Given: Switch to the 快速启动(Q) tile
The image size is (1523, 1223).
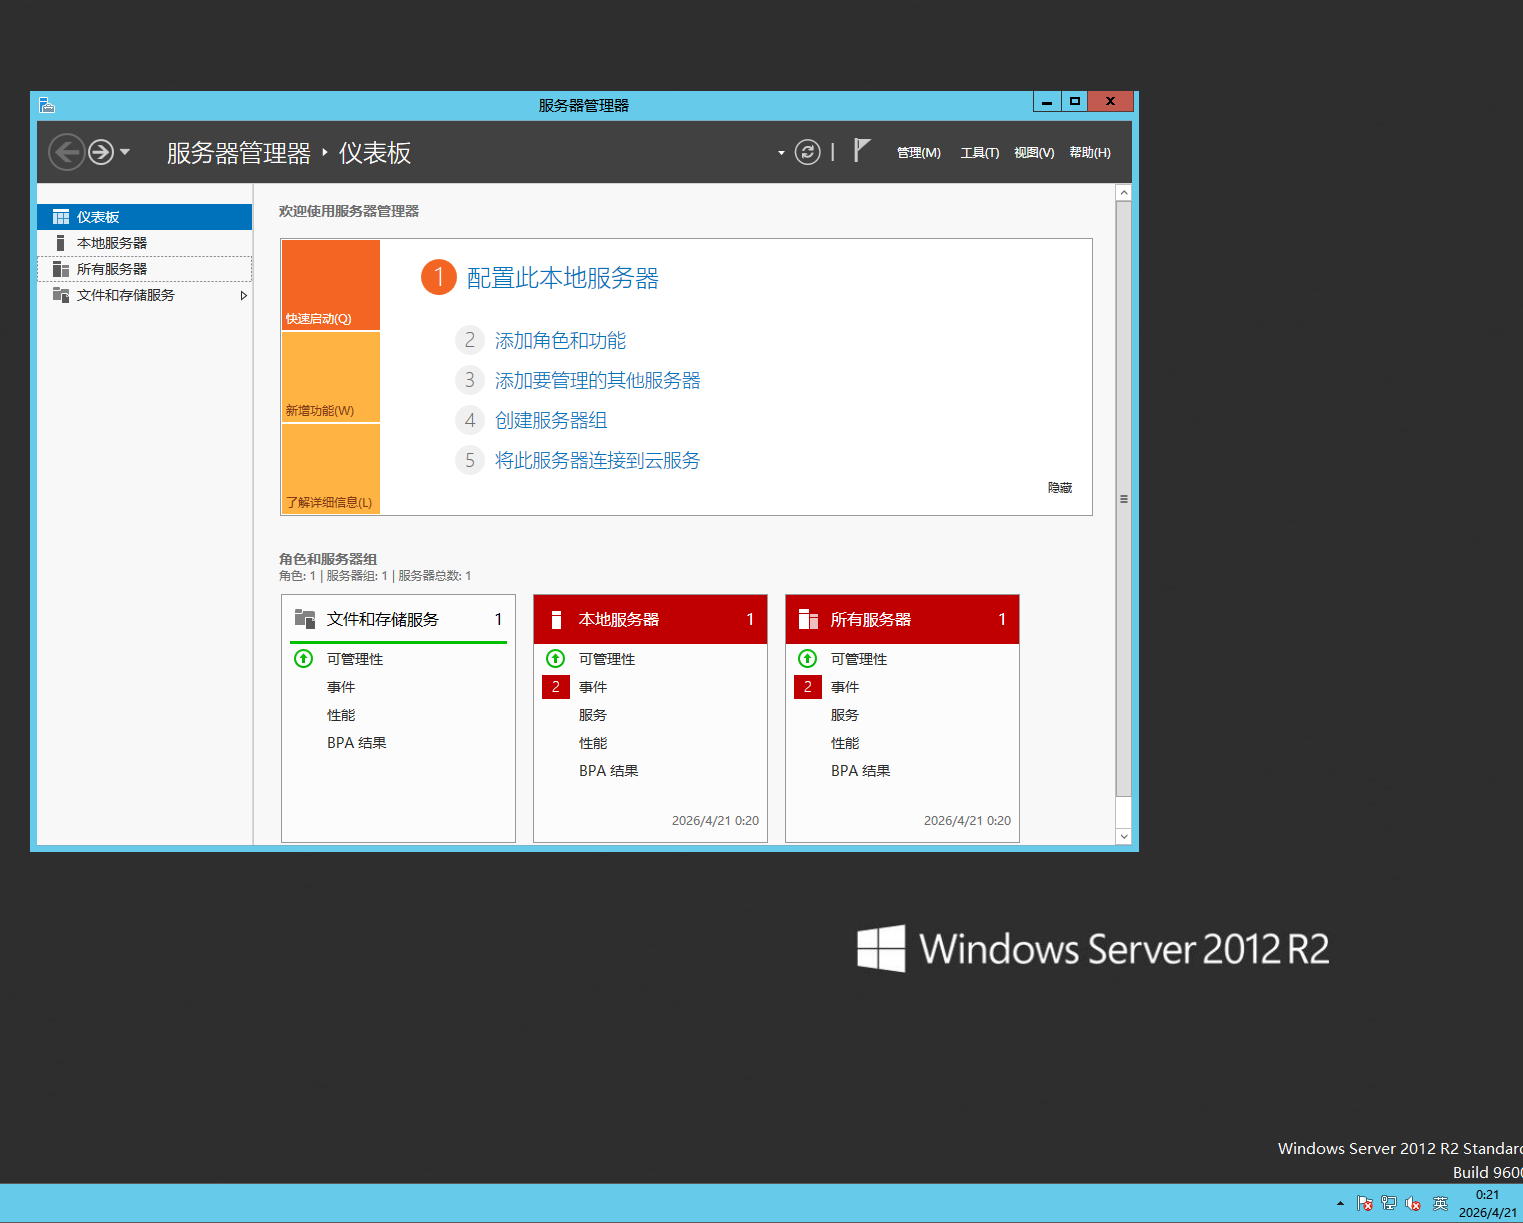Looking at the screenshot, I should coord(331,285).
